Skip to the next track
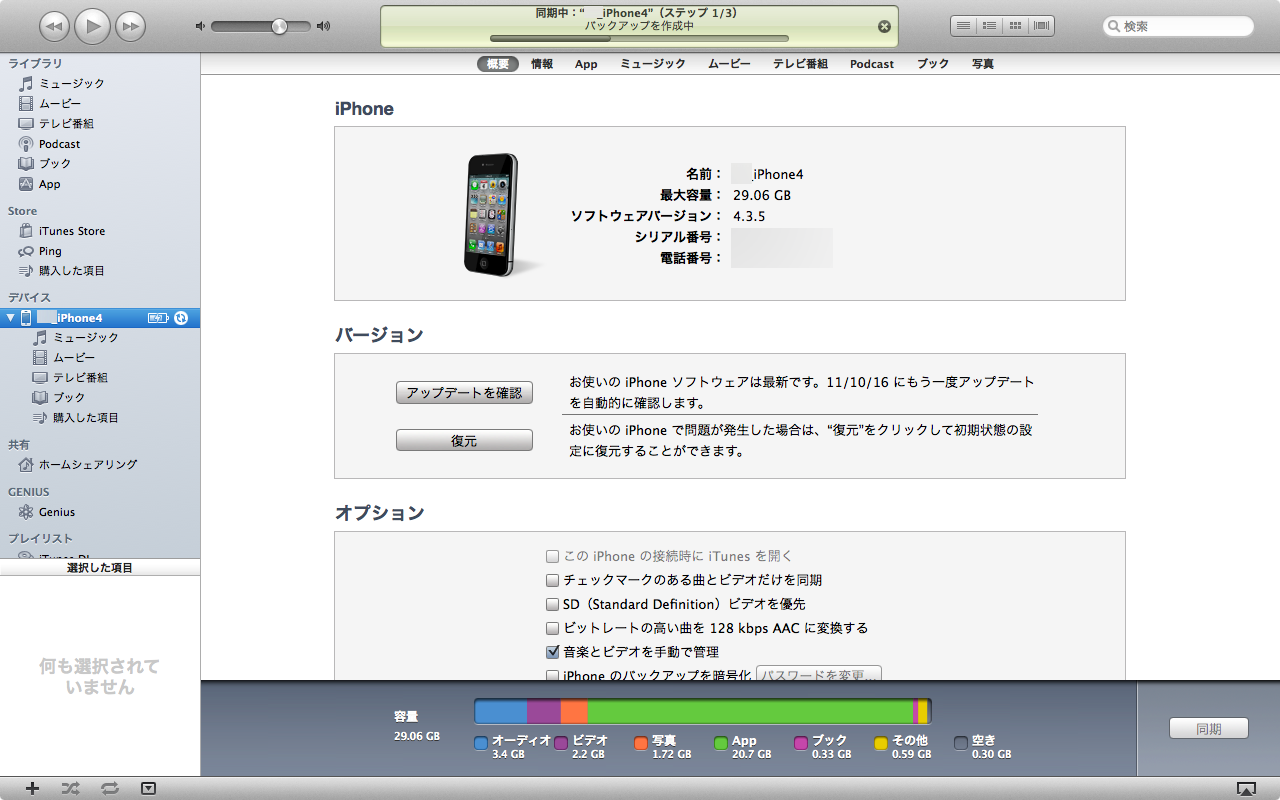Screen dimensions: 1280x800 click(x=130, y=26)
